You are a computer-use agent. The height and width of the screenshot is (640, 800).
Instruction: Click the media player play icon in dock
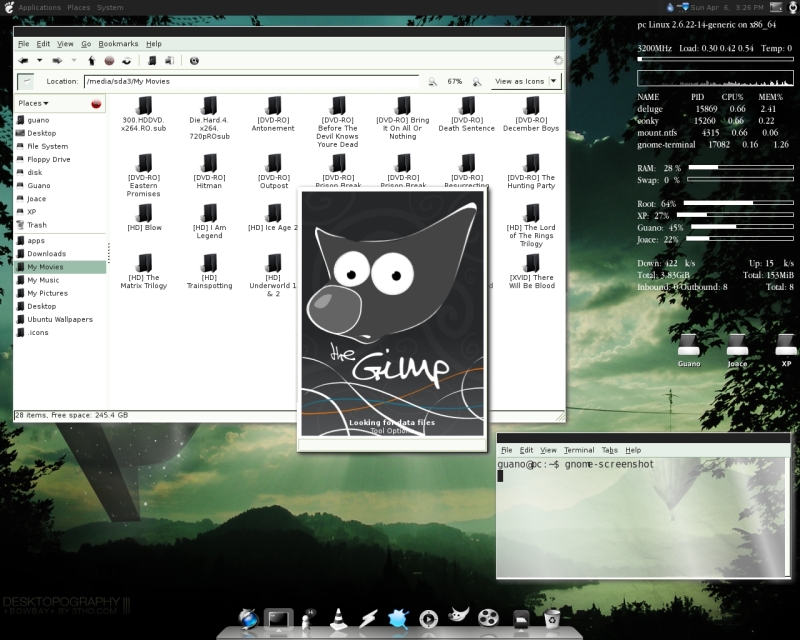(x=428, y=619)
